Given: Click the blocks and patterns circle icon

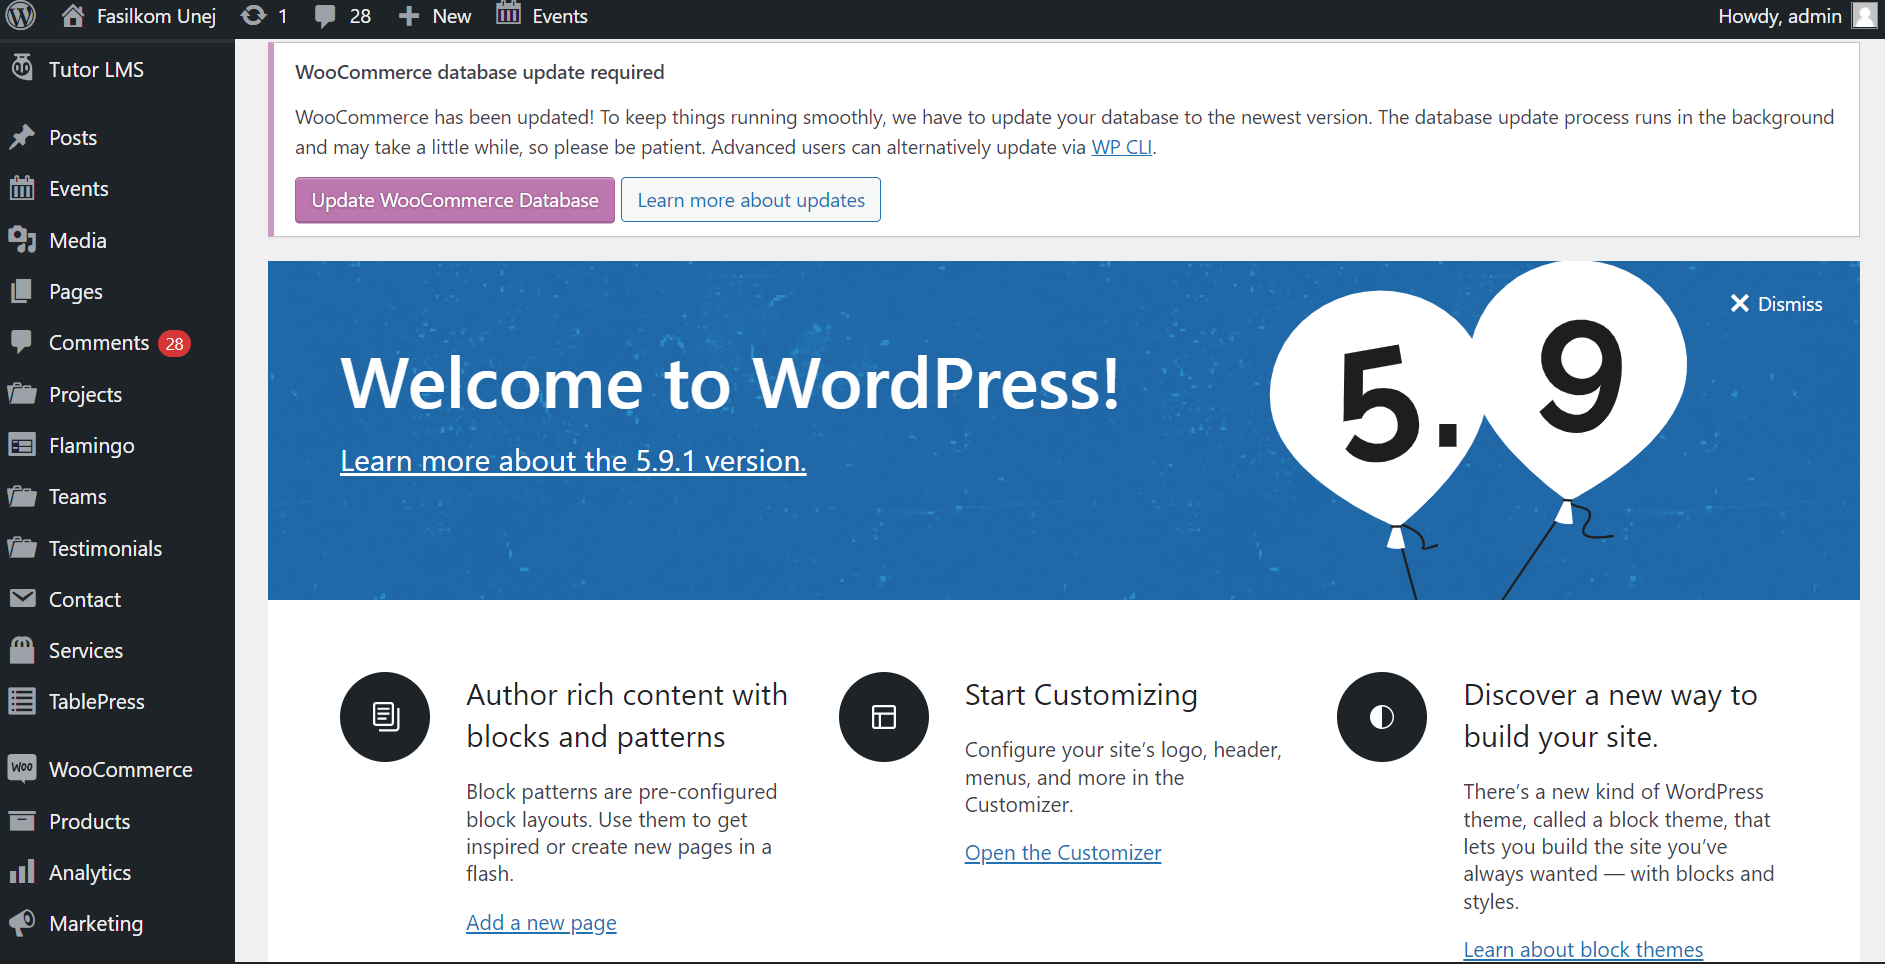Looking at the screenshot, I should (x=385, y=717).
